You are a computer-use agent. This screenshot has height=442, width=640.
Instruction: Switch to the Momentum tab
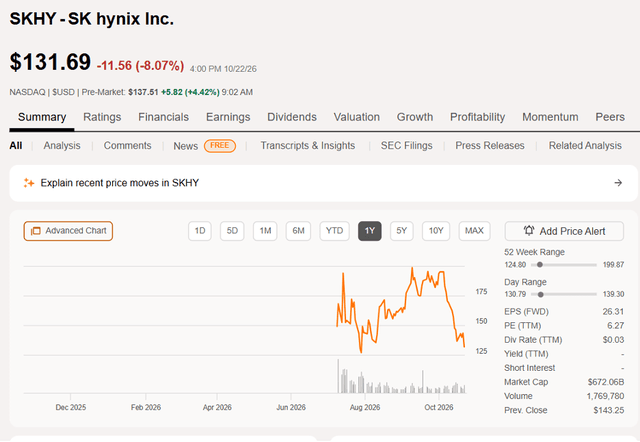point(550,117)
